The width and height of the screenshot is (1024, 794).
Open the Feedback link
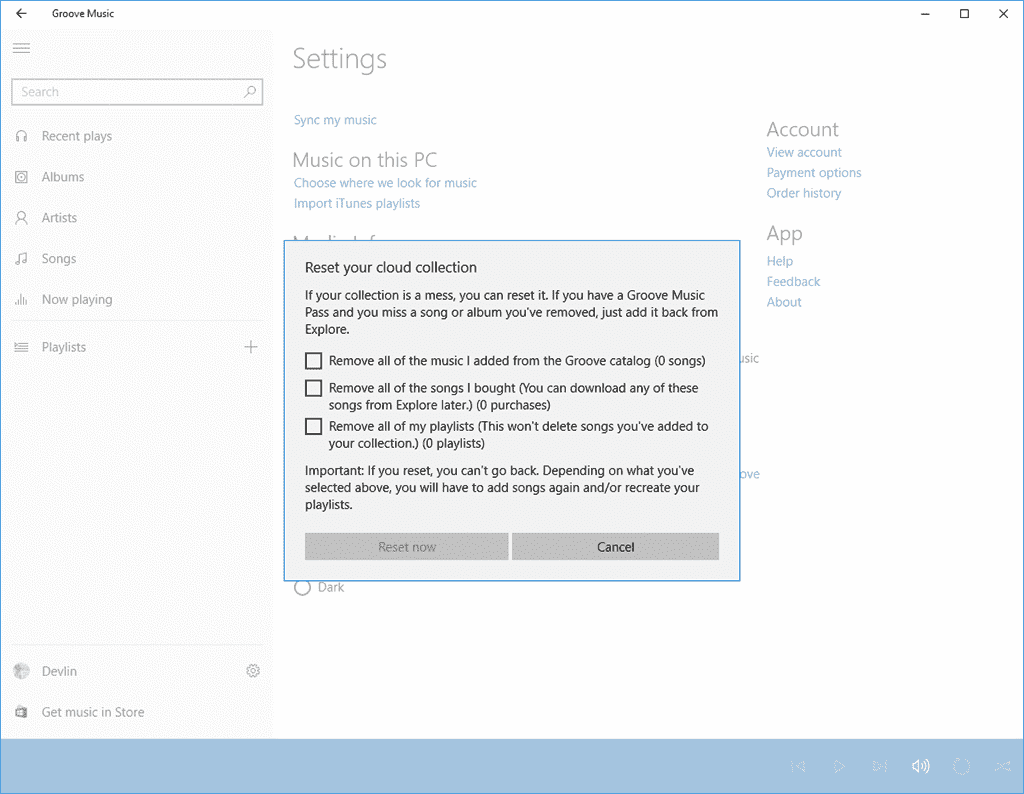click(x=793, y=281)
